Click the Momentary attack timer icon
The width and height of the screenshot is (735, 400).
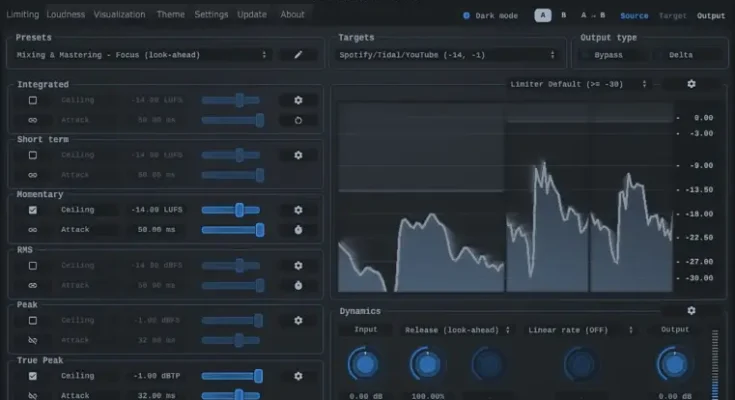click(x=298, y=230)
